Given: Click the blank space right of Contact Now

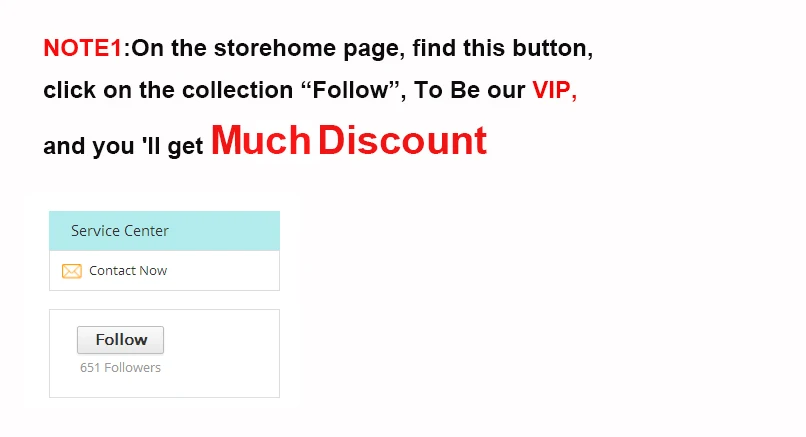Looking at the screenshot, I should tap(222, 270).
